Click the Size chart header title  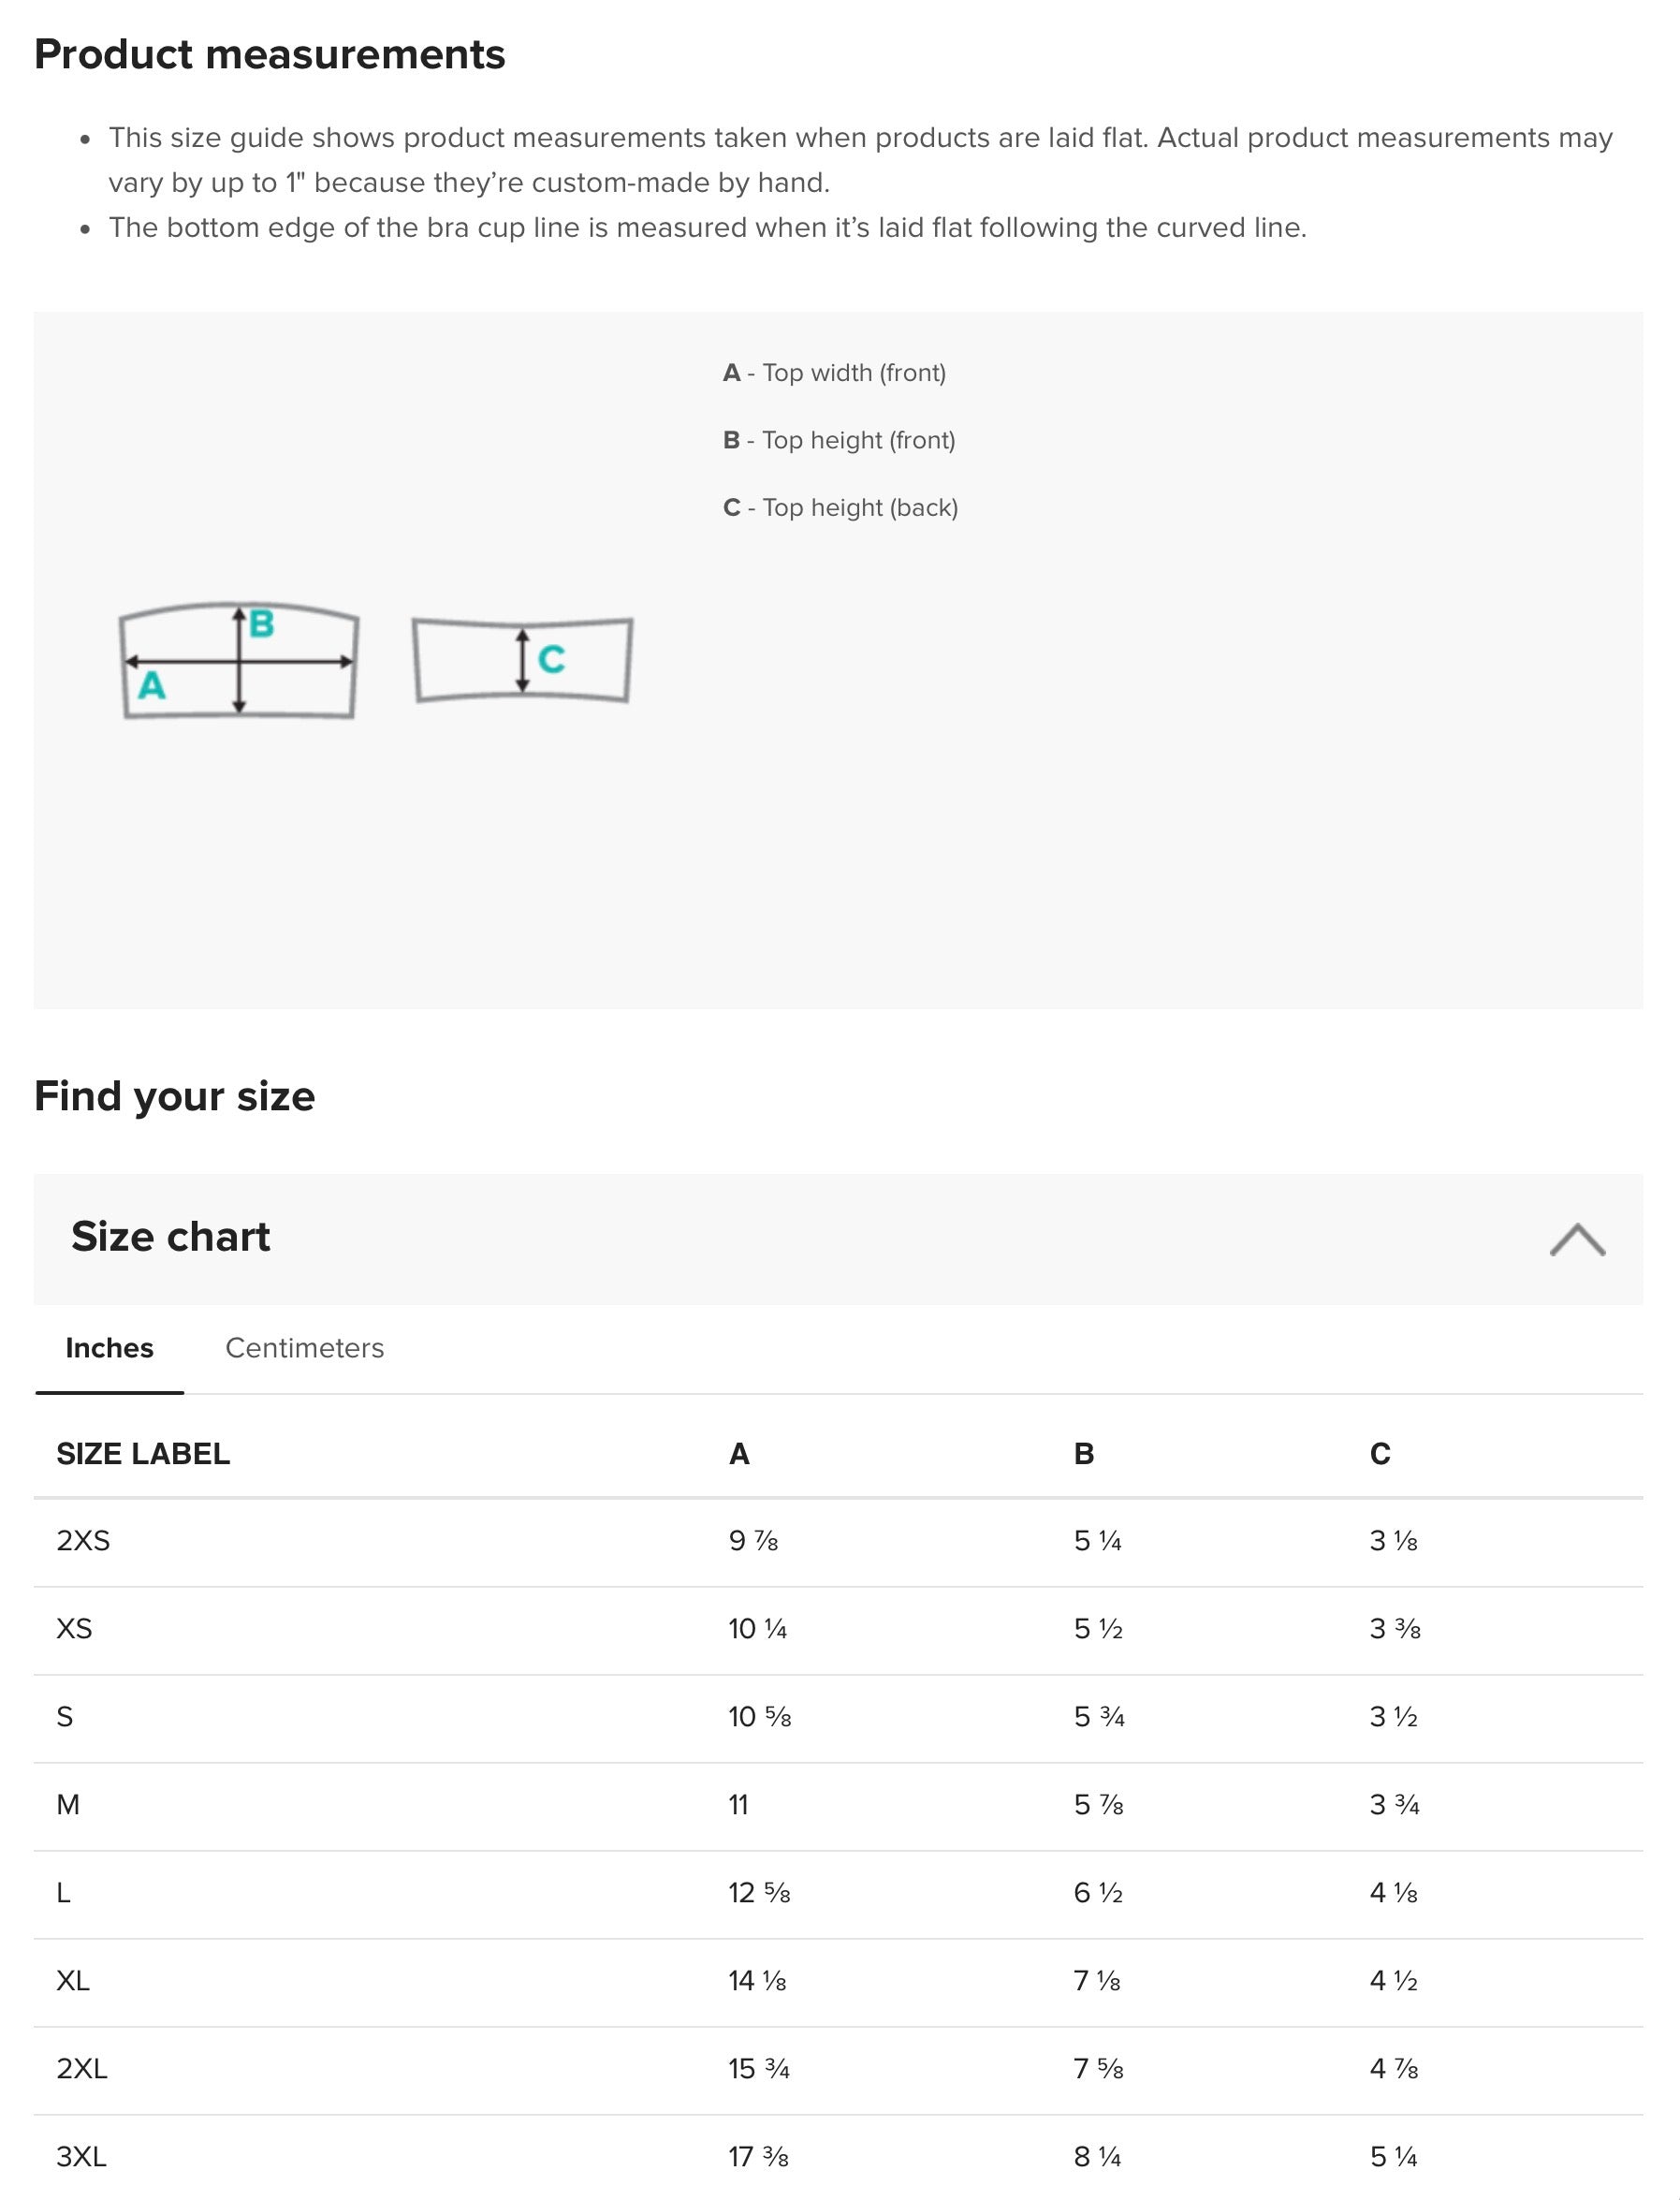coord(170,1237)
